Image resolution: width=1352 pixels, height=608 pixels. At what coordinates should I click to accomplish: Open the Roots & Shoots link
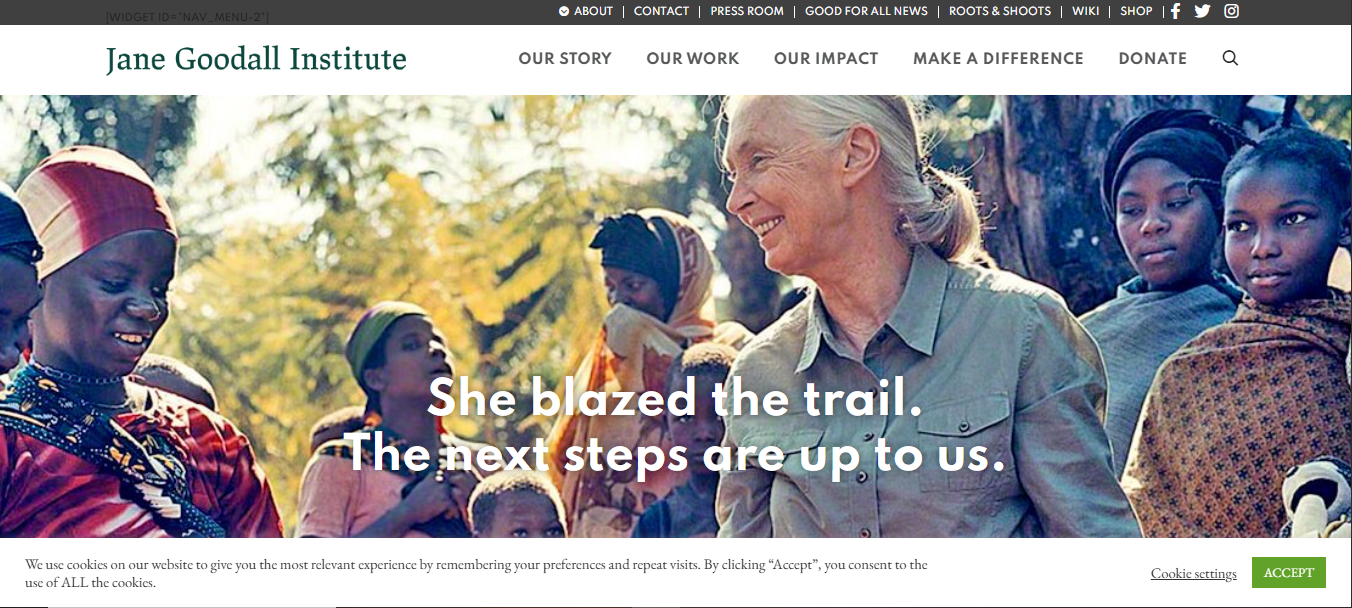(x=1000, y=11)
